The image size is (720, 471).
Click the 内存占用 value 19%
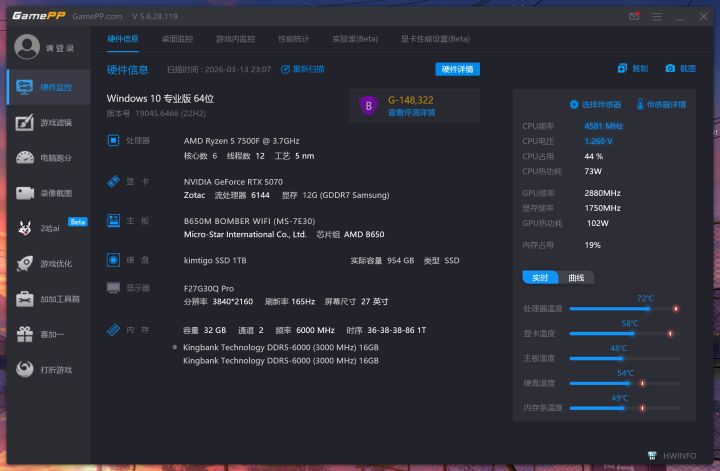click(x=592, y=245)
